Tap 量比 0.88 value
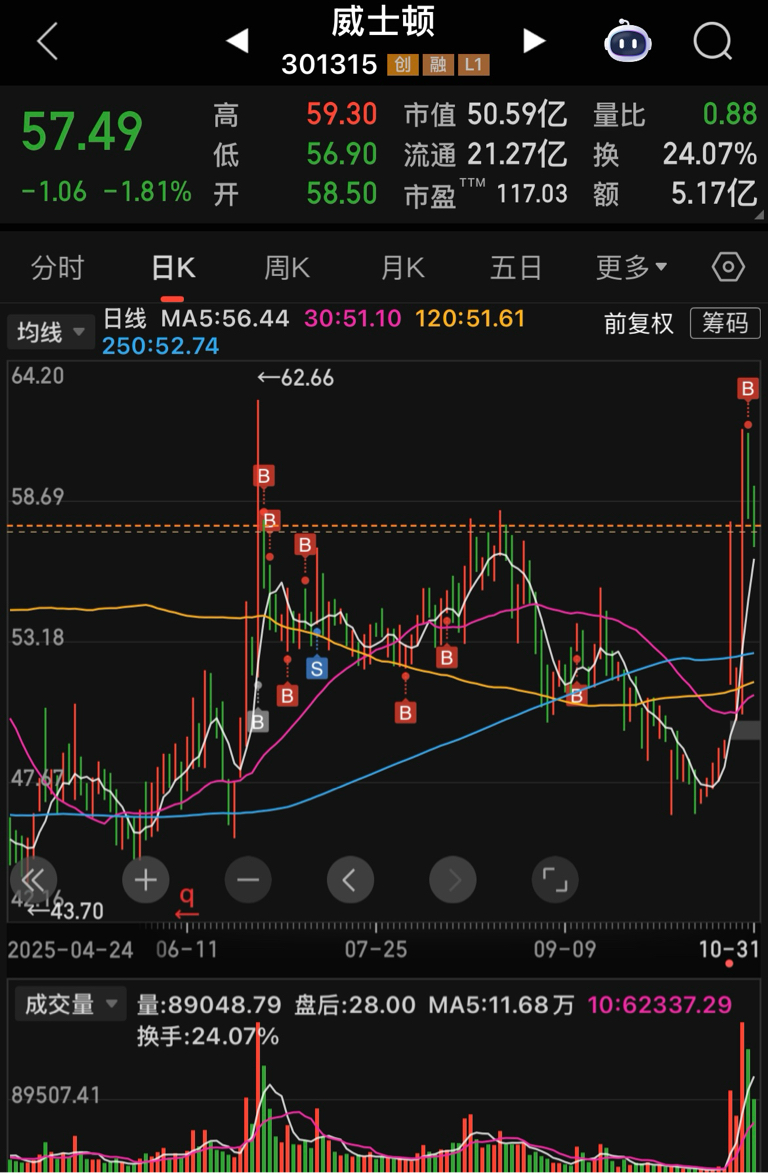The width and height of the screenshot is (768, 1173). (x=730, y=114)
